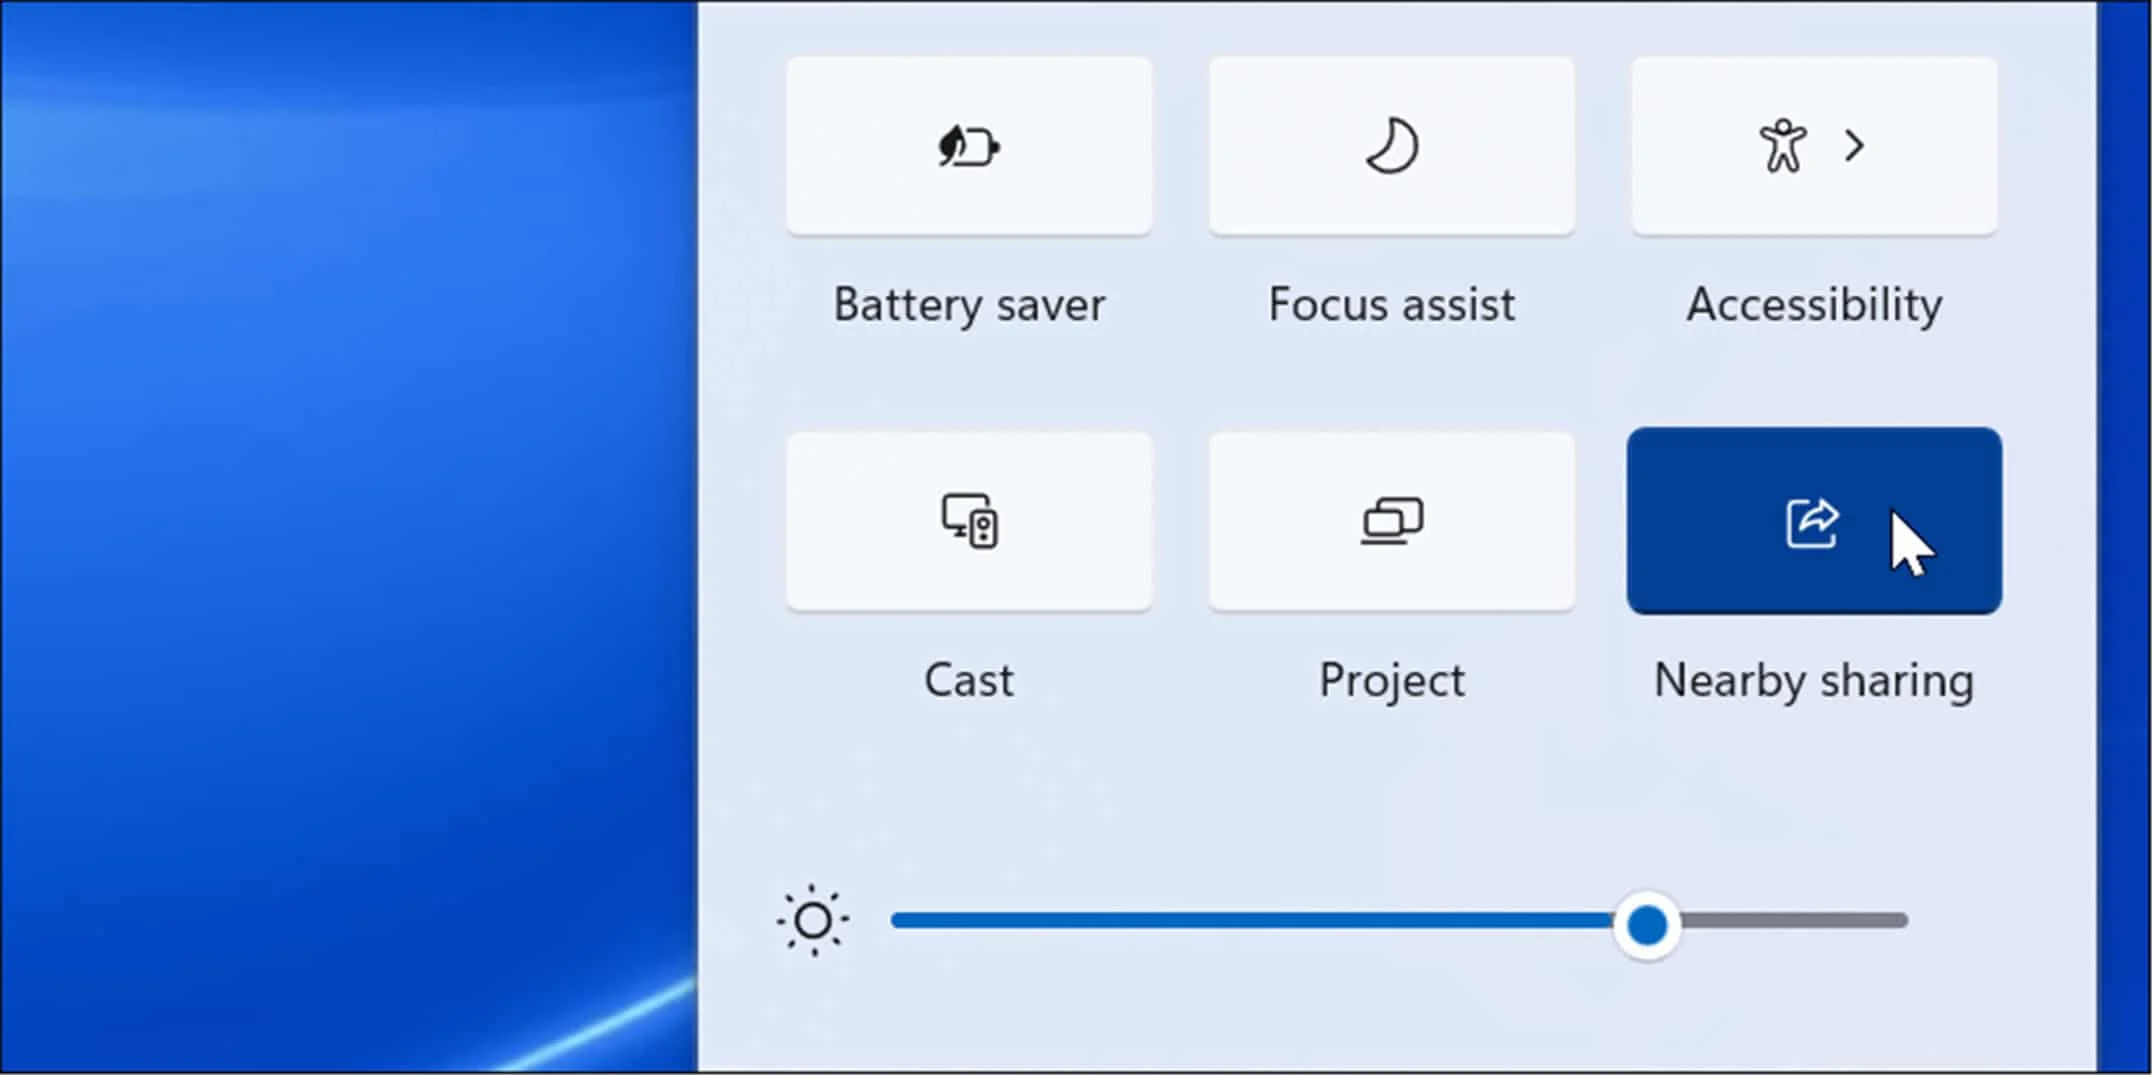The width and height of the screenshot is (2152, 1075).
Task: Expand the Accessibility options chevron
Action: 1855,146
